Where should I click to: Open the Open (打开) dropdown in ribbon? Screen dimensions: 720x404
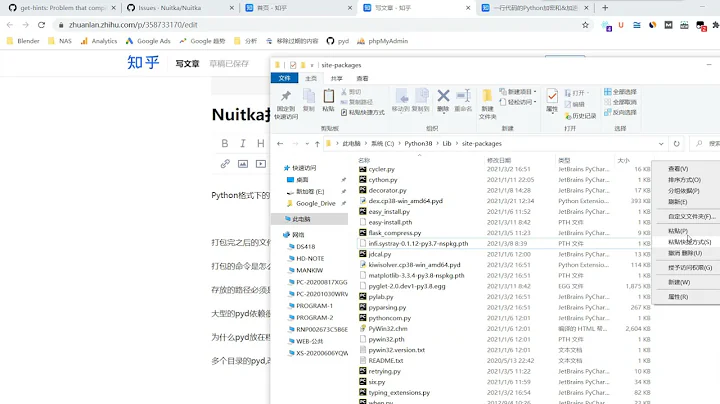575,93
